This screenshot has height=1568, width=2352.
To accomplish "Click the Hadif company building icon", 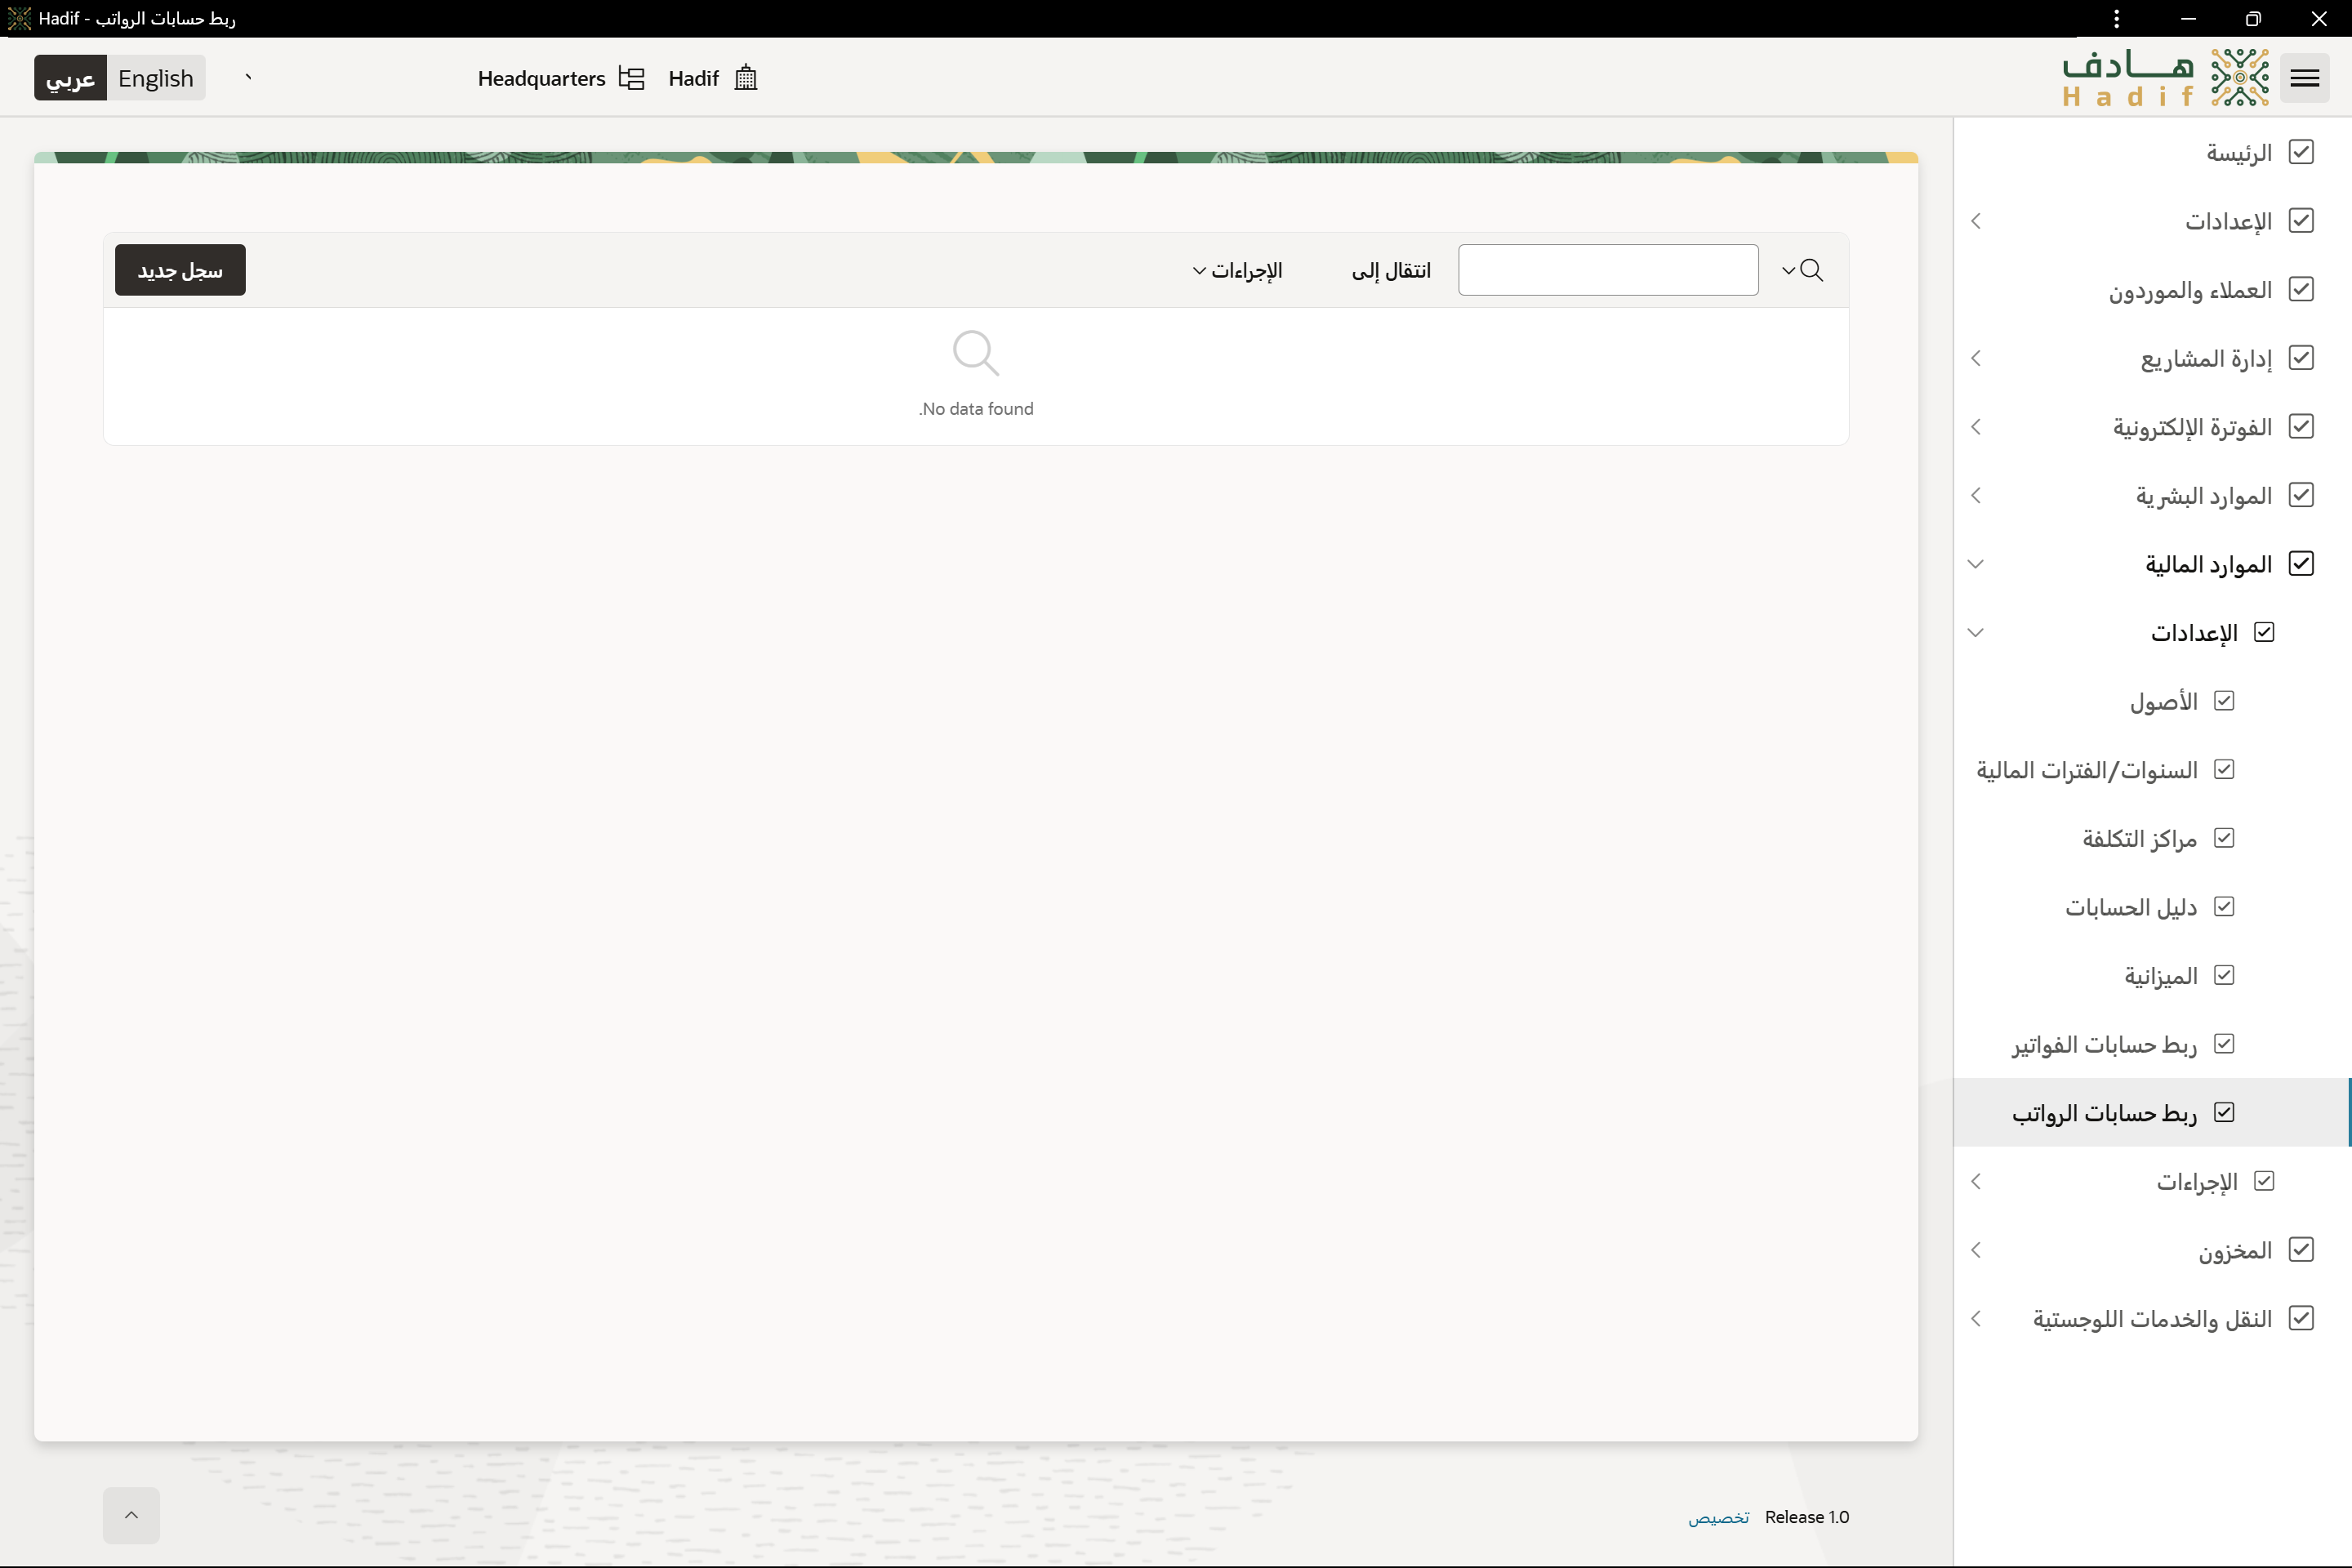I will pos(746,78).
